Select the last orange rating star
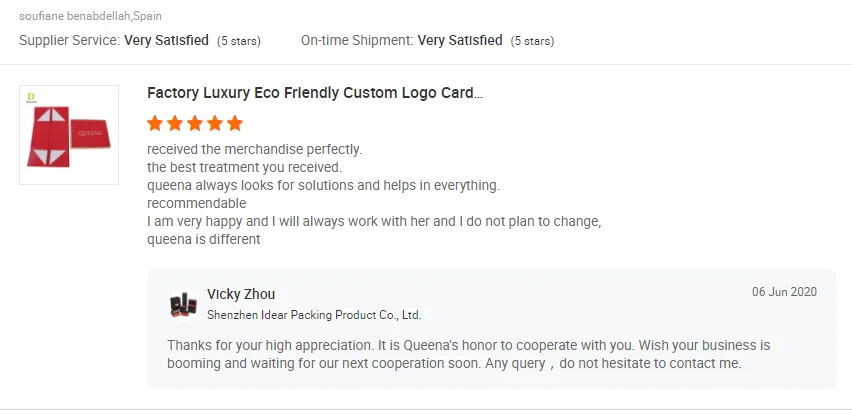Viewport: 852px width, 410px height. tap(235, 124)
